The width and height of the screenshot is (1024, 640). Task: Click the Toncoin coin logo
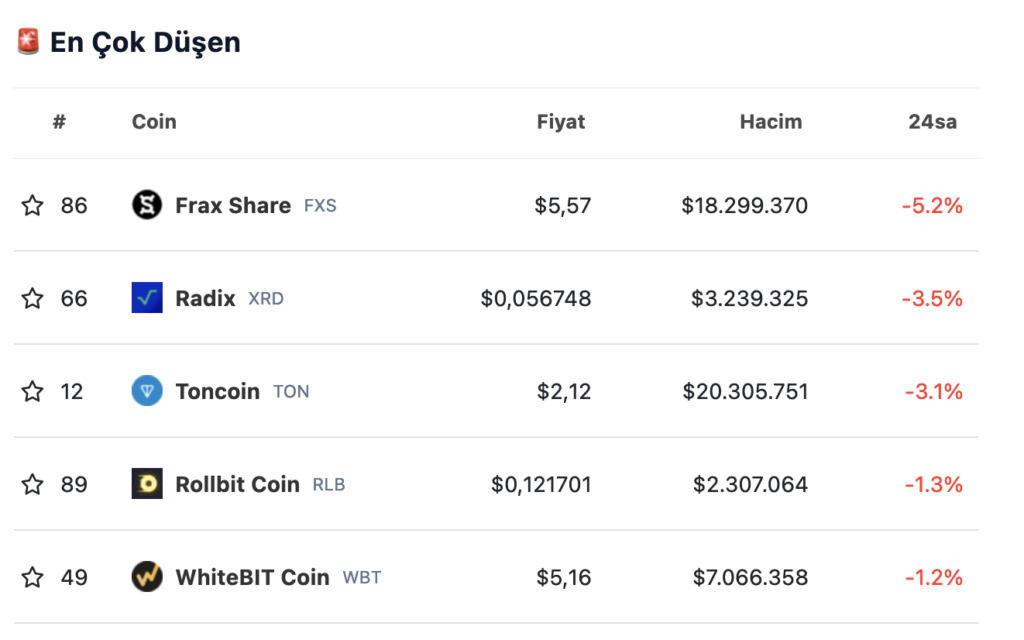click(147, 391)
